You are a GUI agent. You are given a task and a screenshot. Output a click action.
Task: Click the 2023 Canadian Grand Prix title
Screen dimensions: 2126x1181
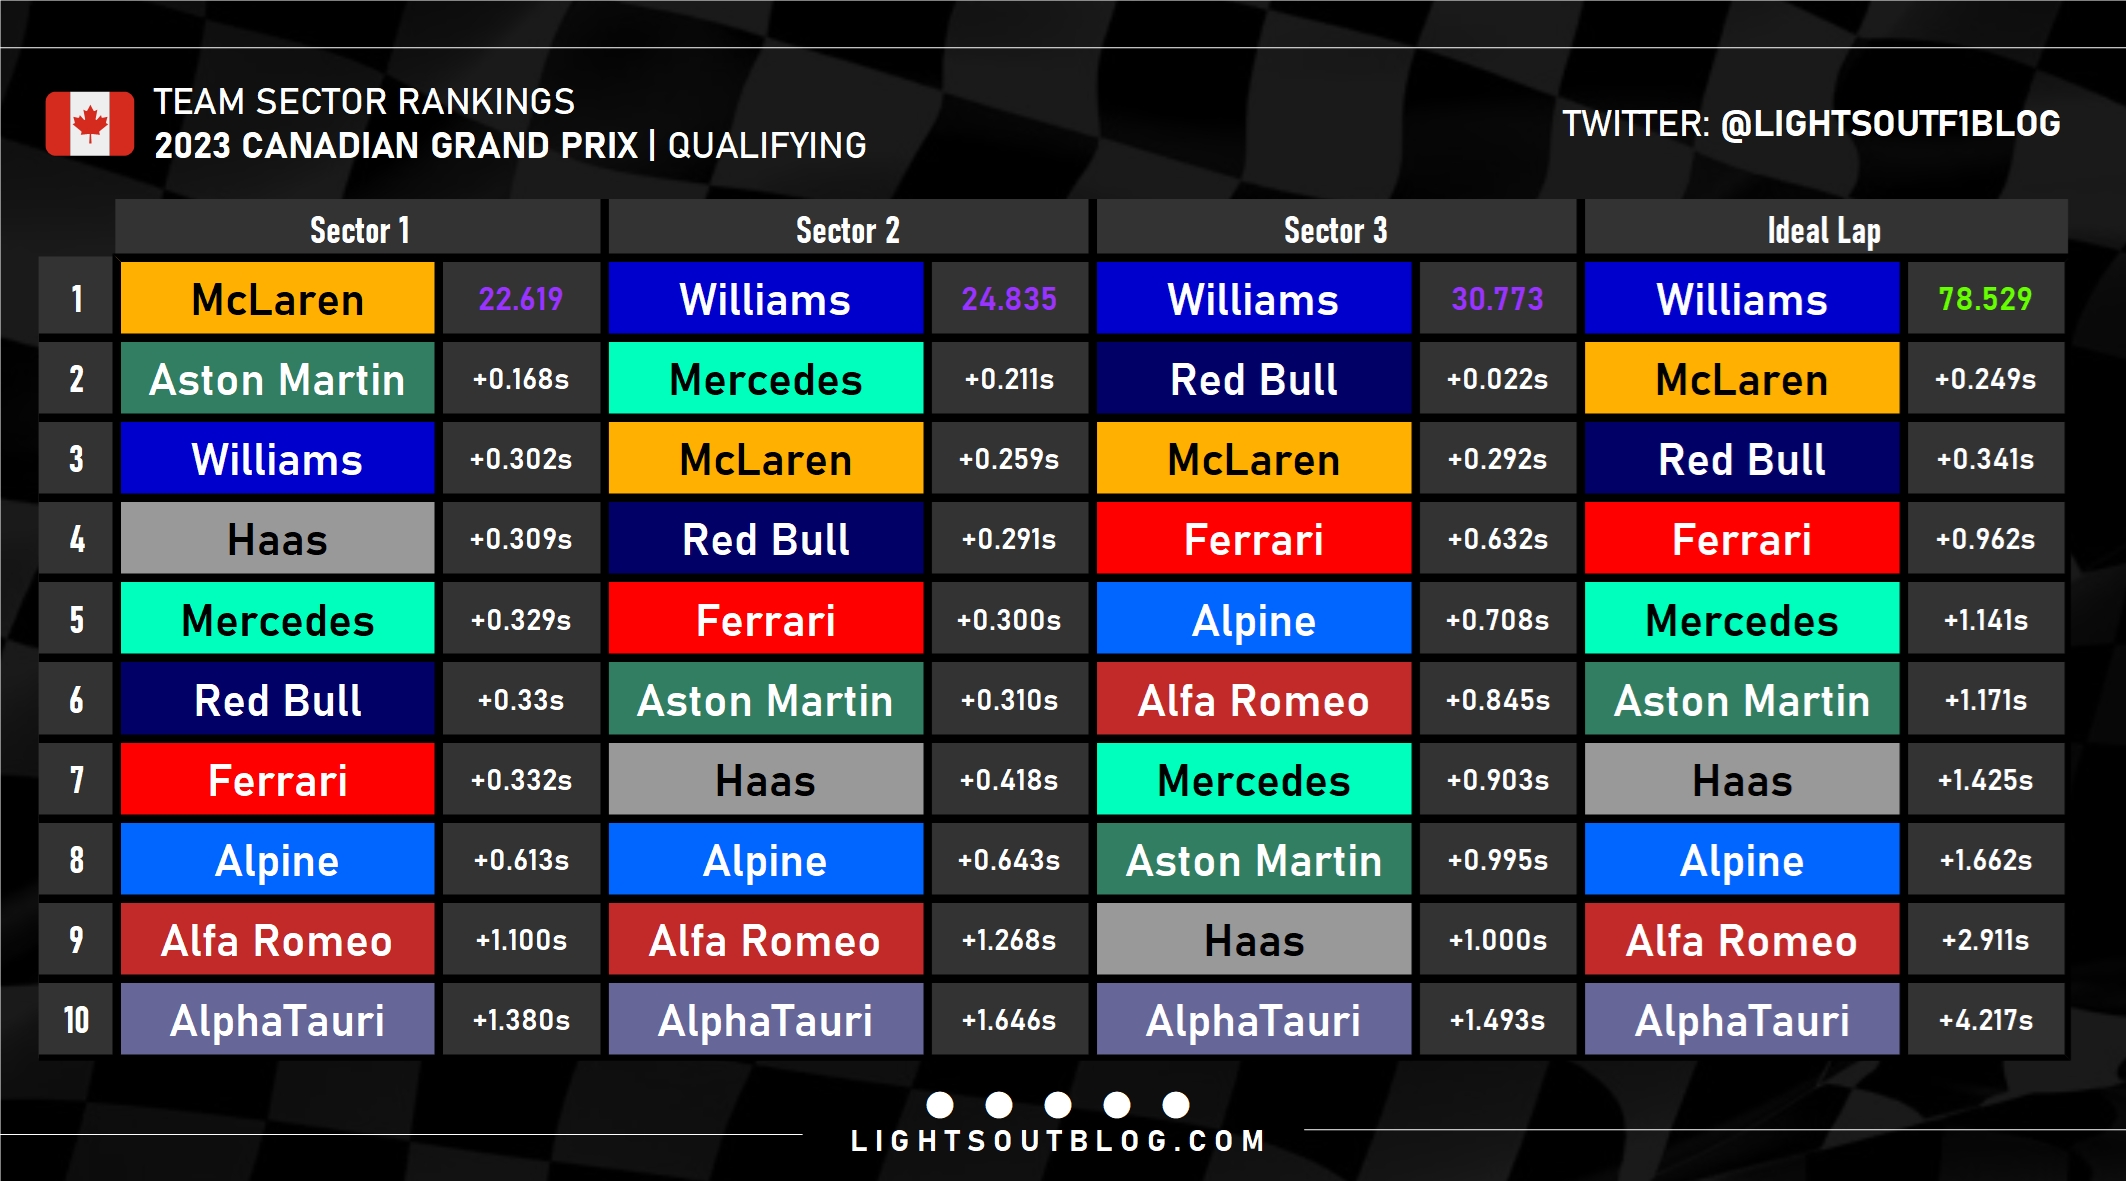[x=396, y=146]
